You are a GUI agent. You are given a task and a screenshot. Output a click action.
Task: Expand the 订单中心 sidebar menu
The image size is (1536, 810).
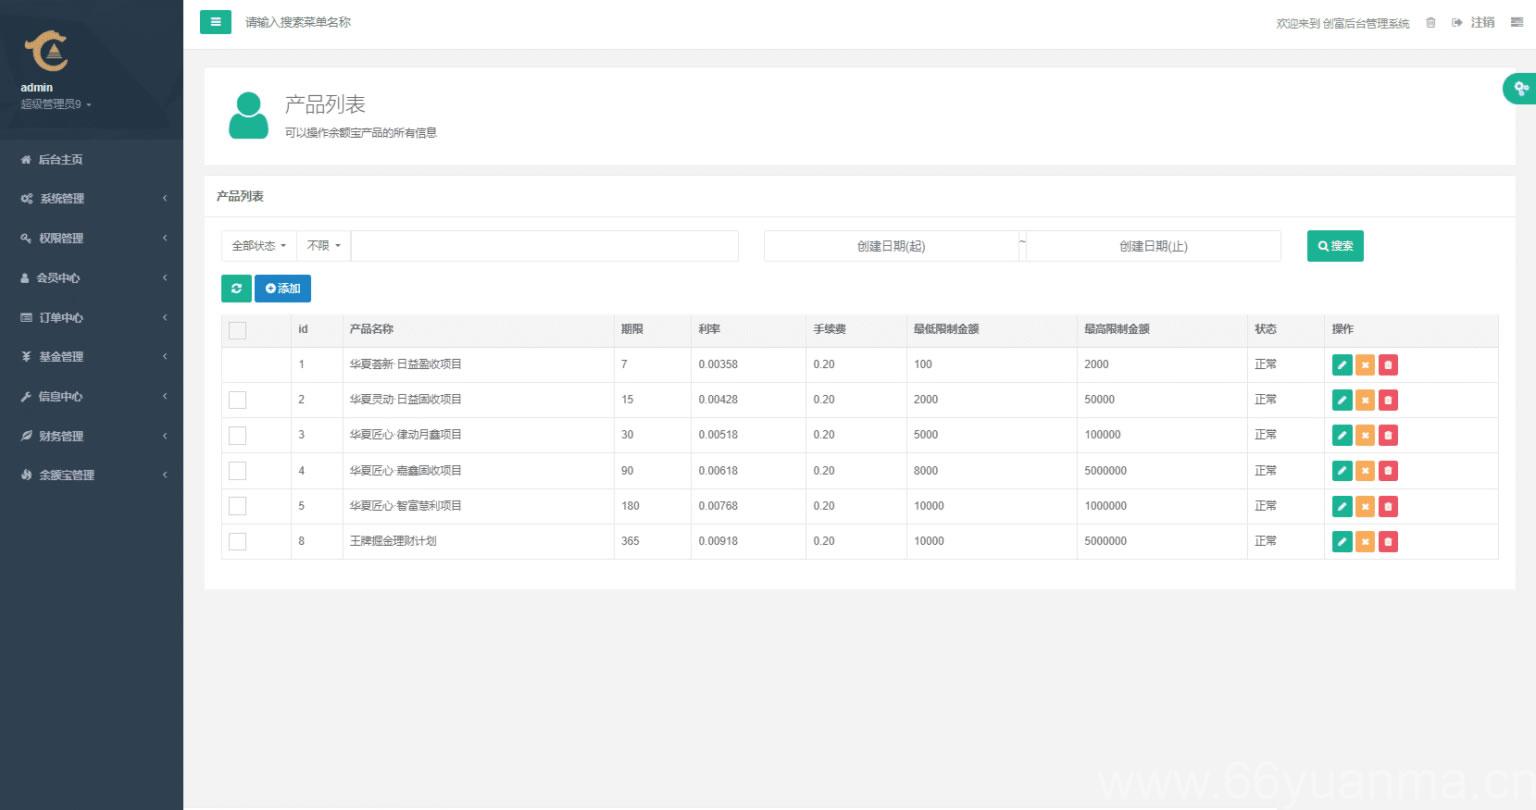pos(92,317)
